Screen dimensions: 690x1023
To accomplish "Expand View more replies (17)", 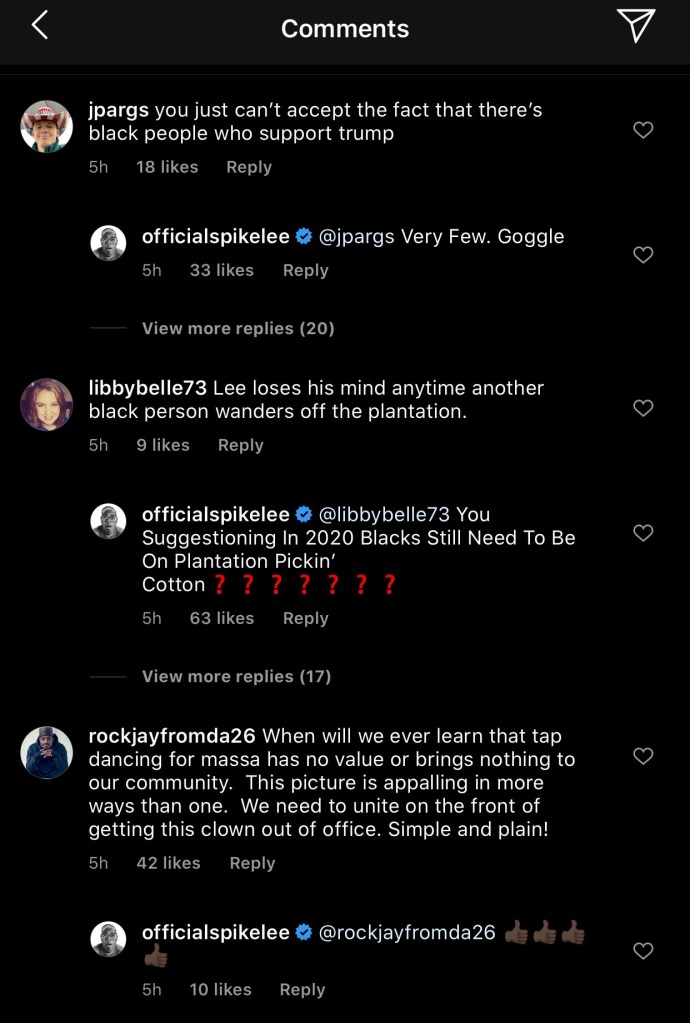I will pyautogui.click(x=236, y=676).
